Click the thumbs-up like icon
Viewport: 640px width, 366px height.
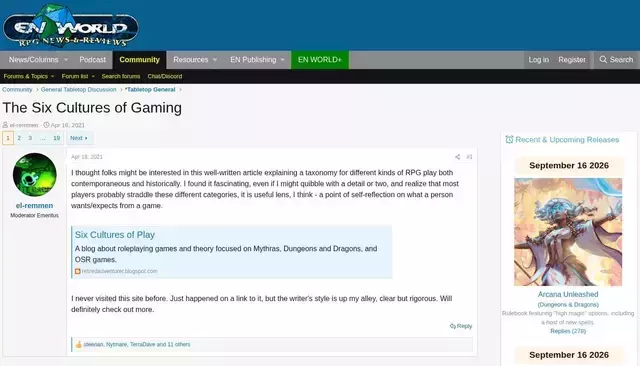tap(78, 344)
